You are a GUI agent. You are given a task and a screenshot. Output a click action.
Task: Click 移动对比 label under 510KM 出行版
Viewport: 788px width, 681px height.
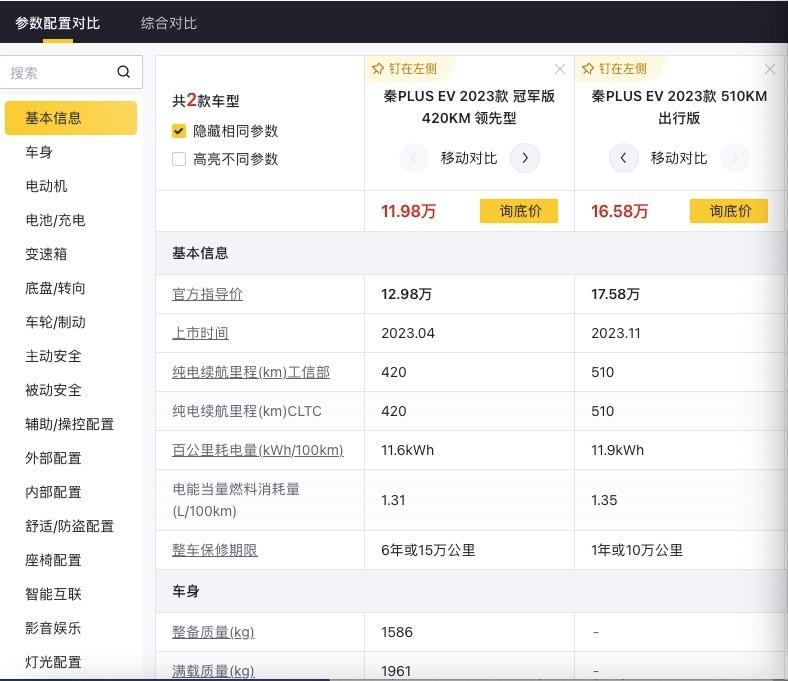[x=679, y=158]
